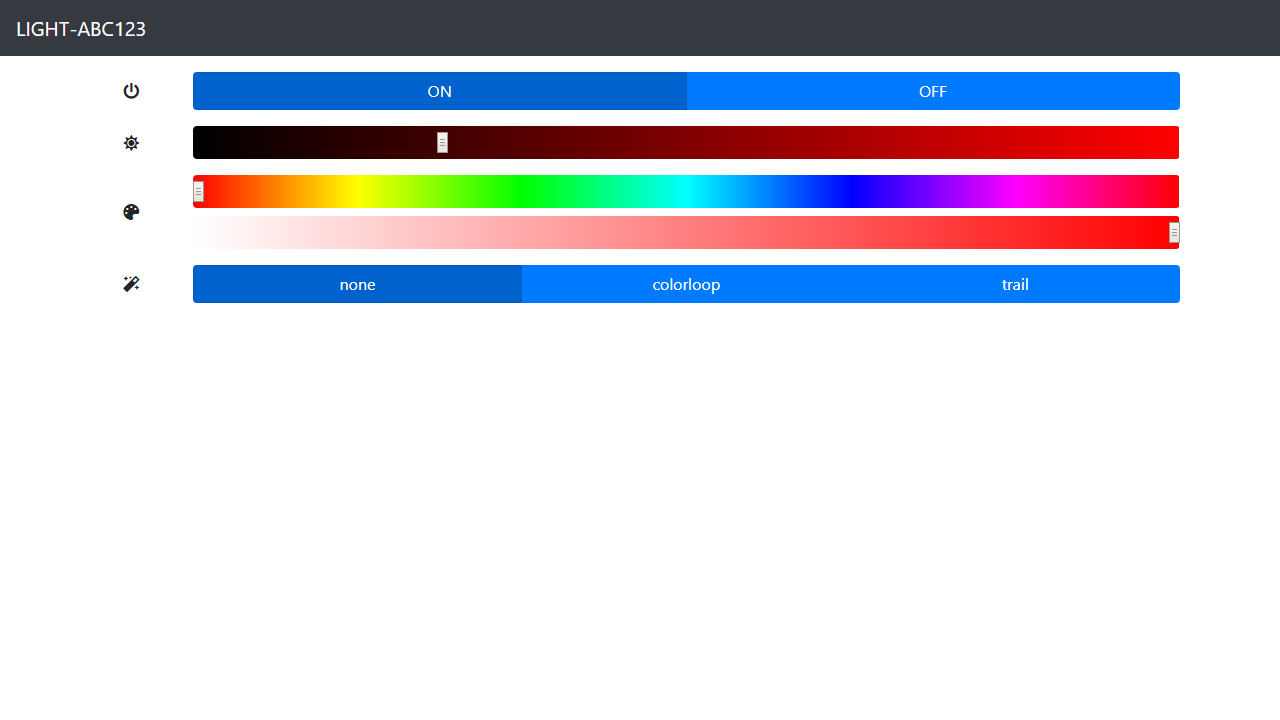Enable the colorloop effect
Screen dimensions: 1280x720
(686, 284)
